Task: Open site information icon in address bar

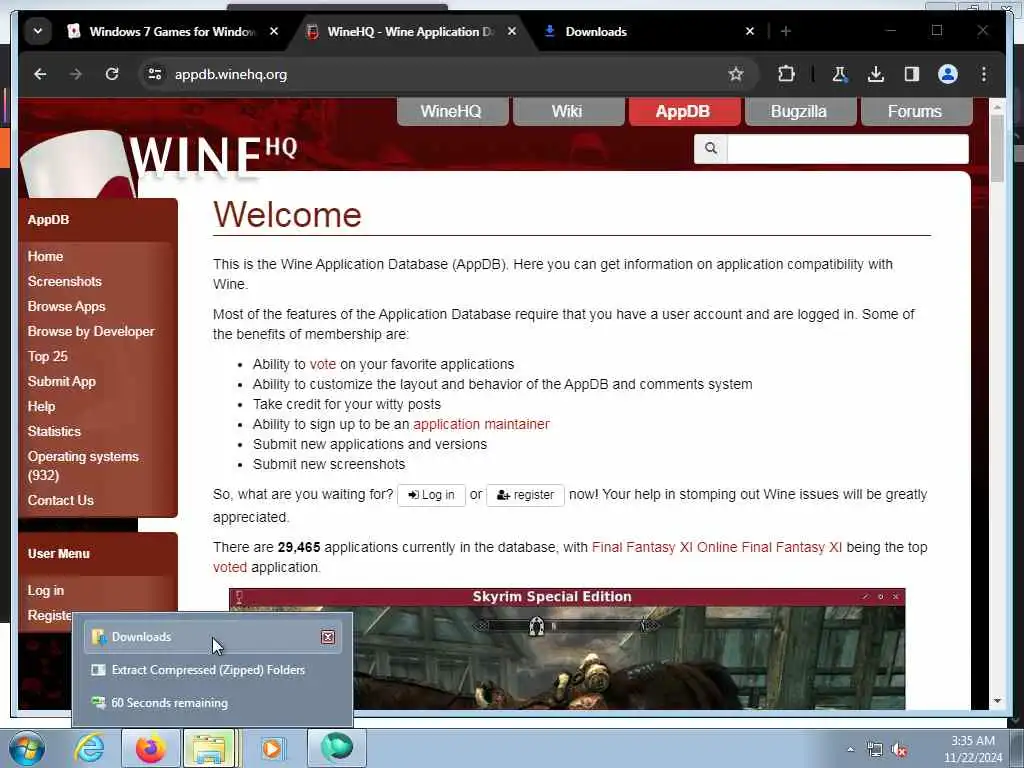Action: coord(155,74)
